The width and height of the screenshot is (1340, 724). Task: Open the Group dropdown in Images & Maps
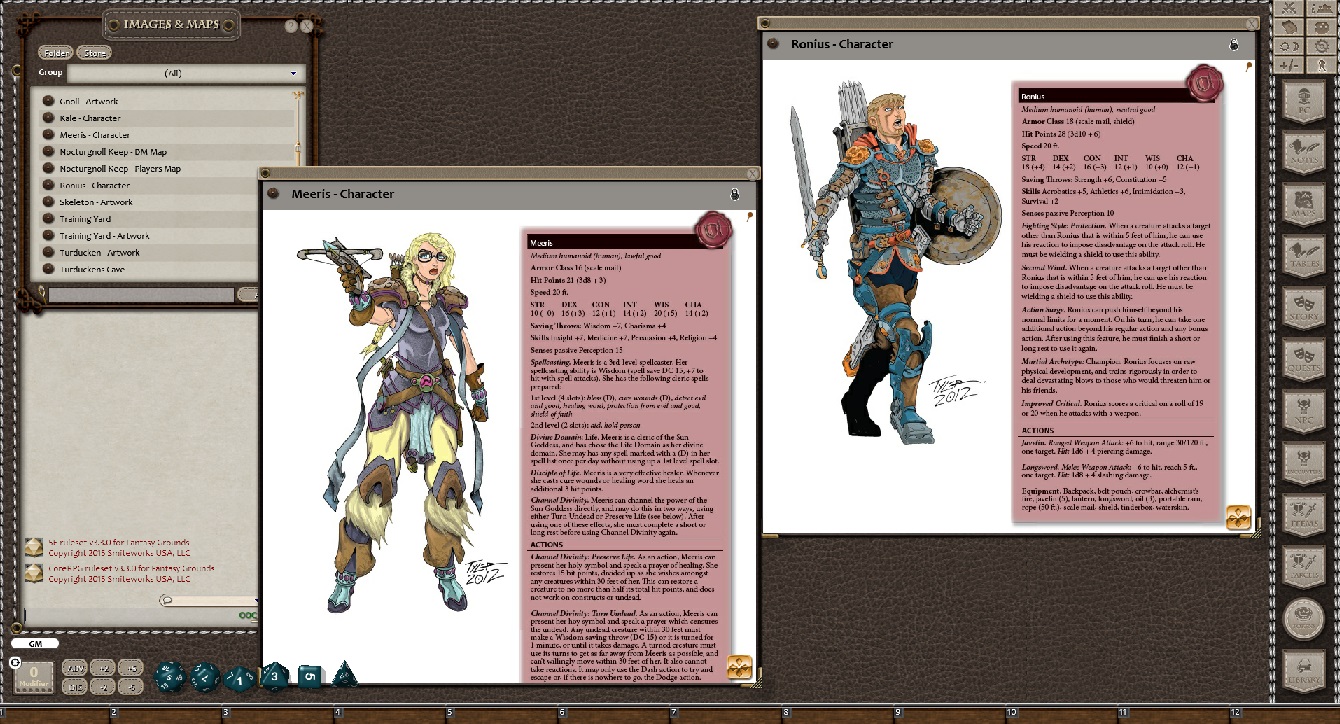(186, 73)
